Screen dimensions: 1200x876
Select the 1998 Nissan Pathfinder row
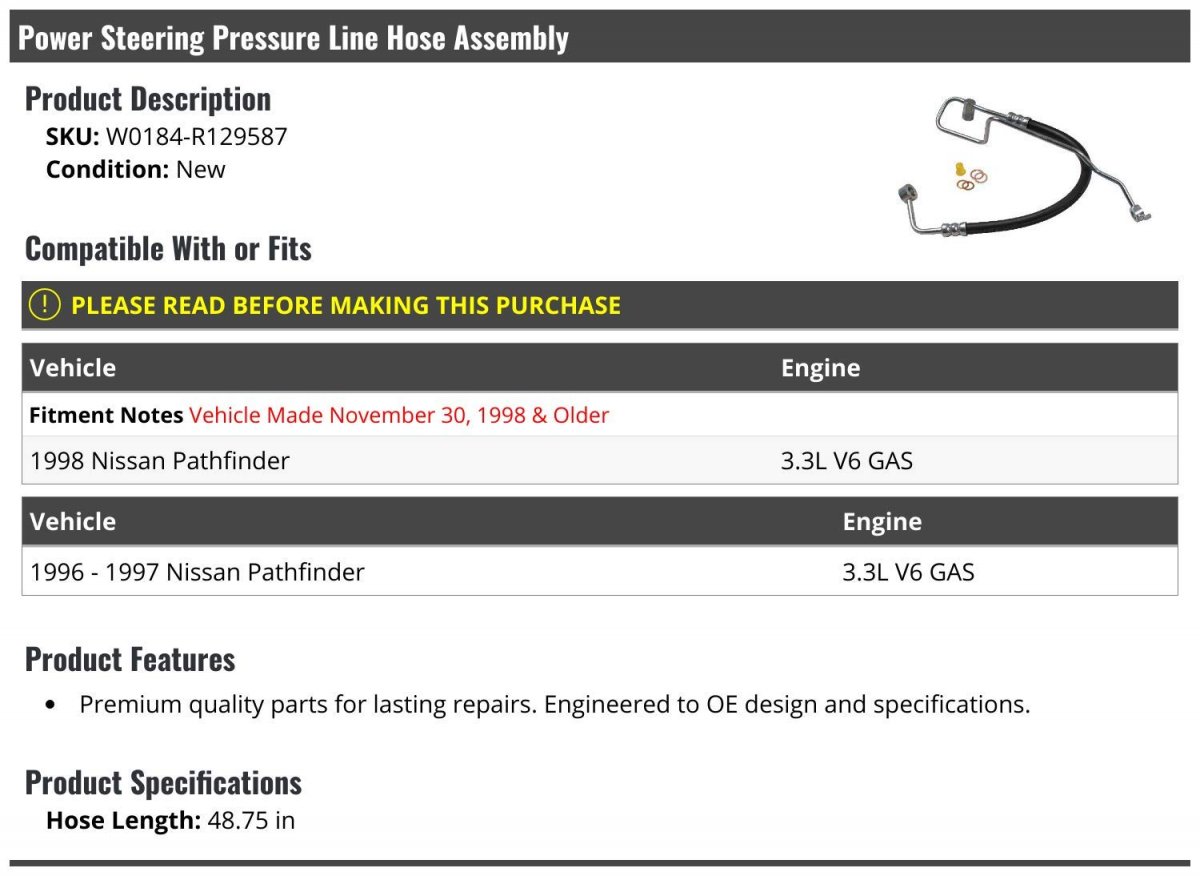[600, 461]
